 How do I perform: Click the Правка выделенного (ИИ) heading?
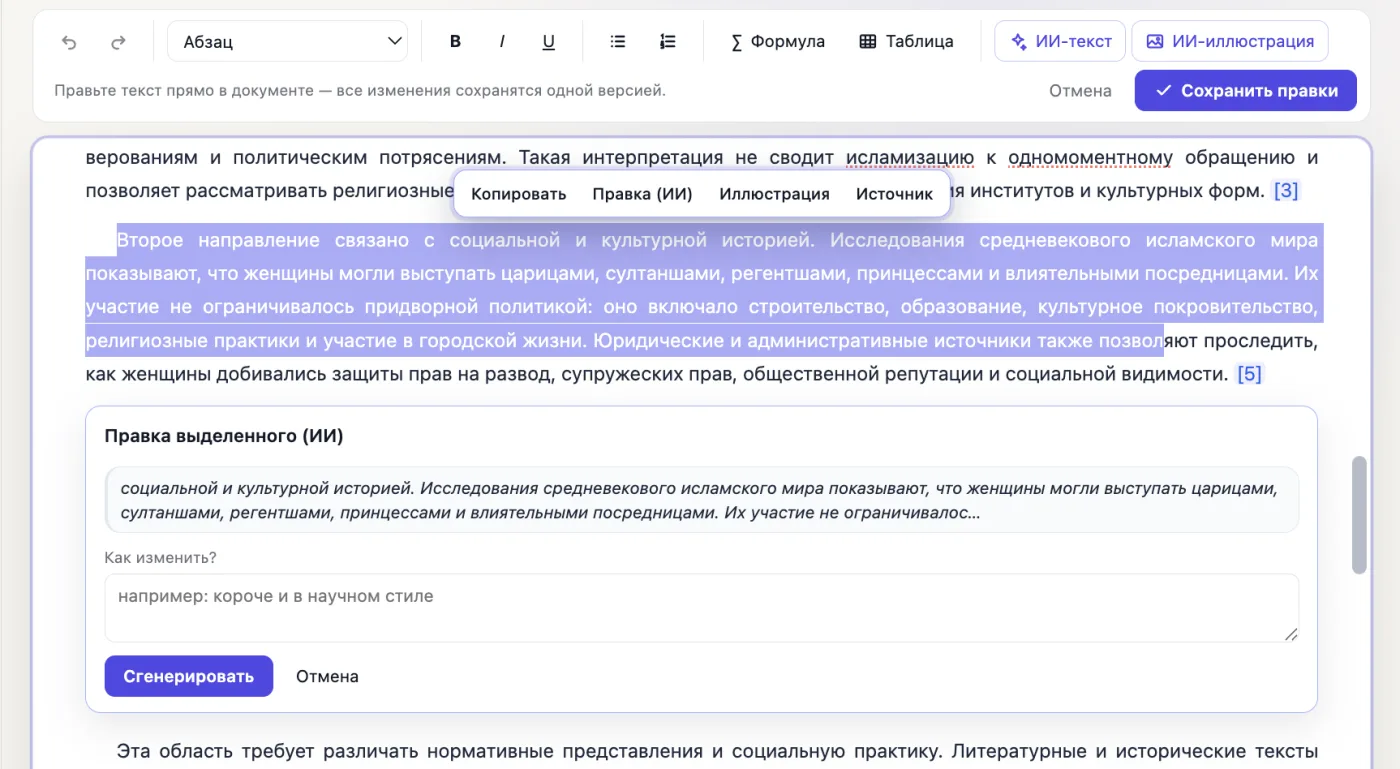(x=224, y=436)
